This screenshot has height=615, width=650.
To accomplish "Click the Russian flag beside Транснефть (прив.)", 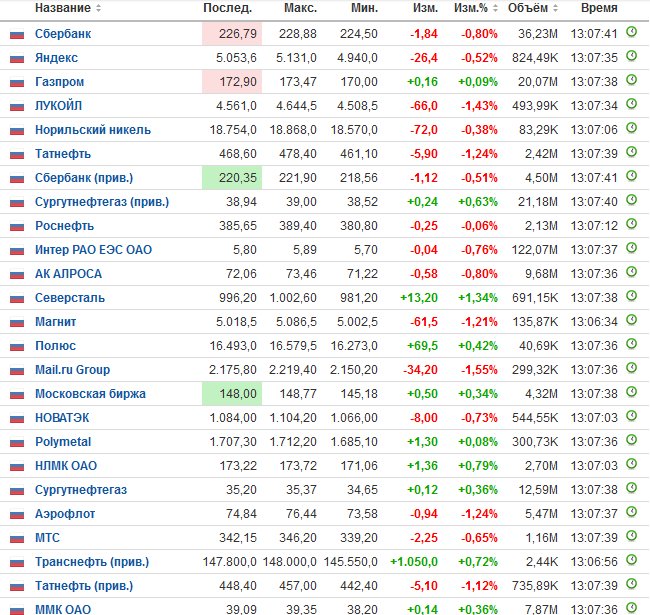I will pyautogui.click(x=17, y=562).
